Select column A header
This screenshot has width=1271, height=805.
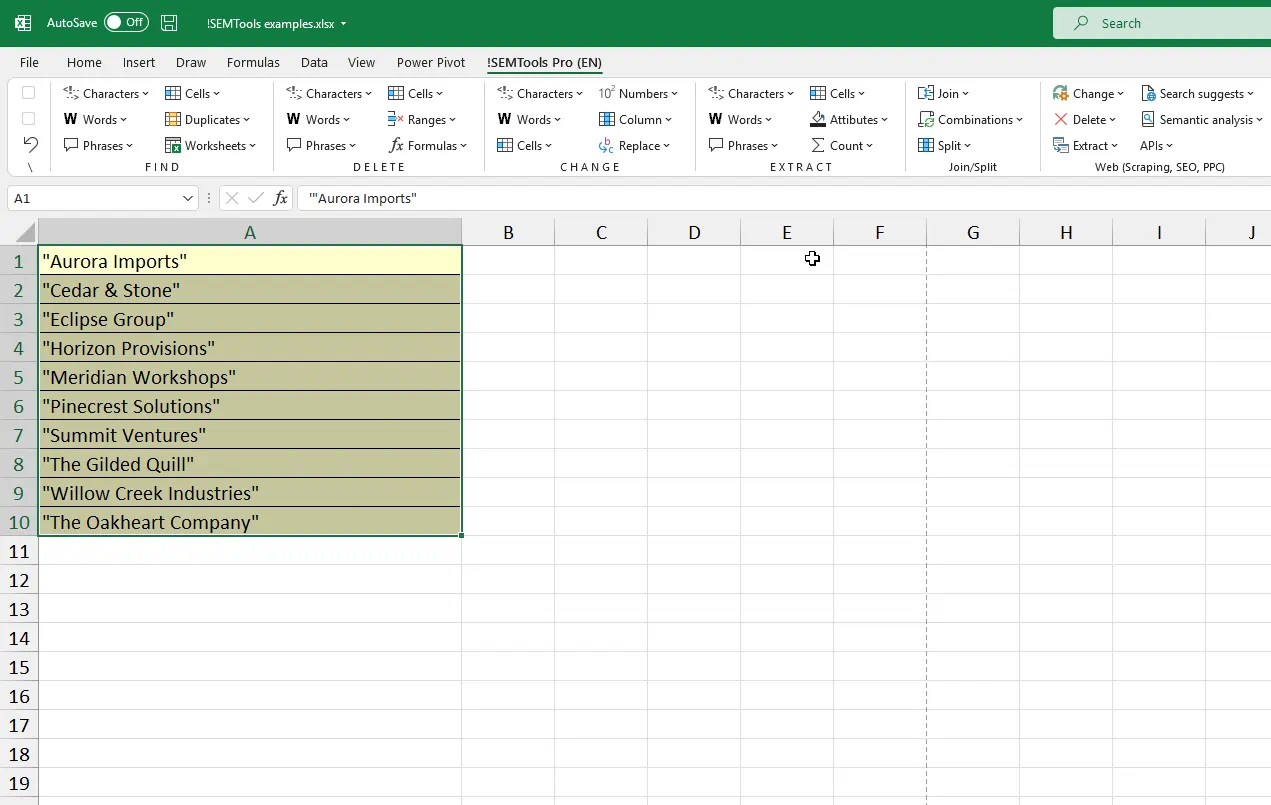(x=250, y=232)
